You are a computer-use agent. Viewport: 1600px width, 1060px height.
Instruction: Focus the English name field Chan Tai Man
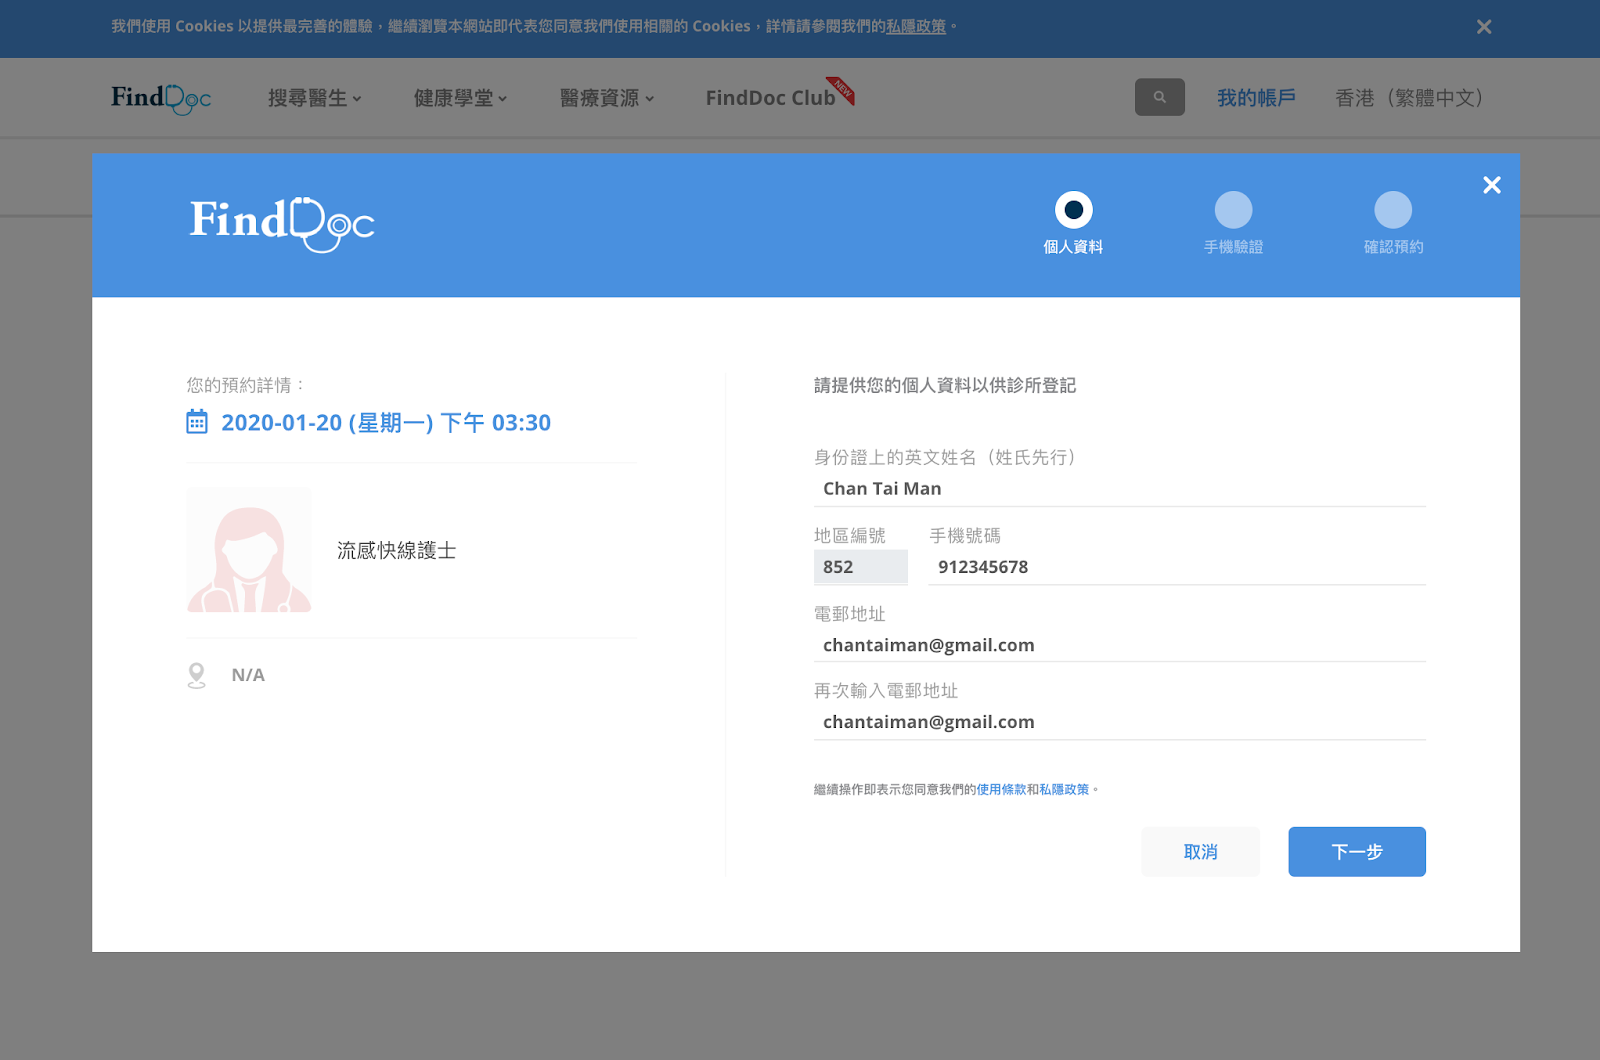tap(1120, 489)
